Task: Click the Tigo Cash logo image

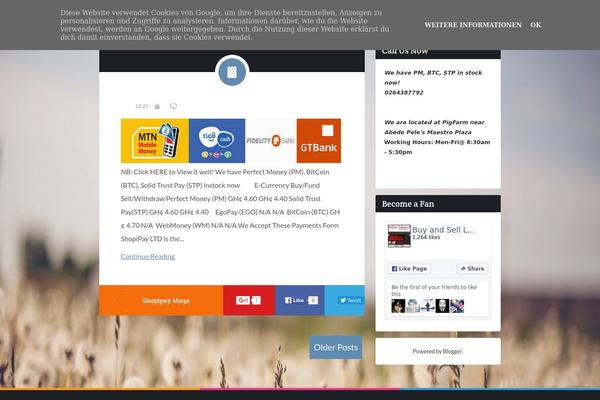Action: 217,141
